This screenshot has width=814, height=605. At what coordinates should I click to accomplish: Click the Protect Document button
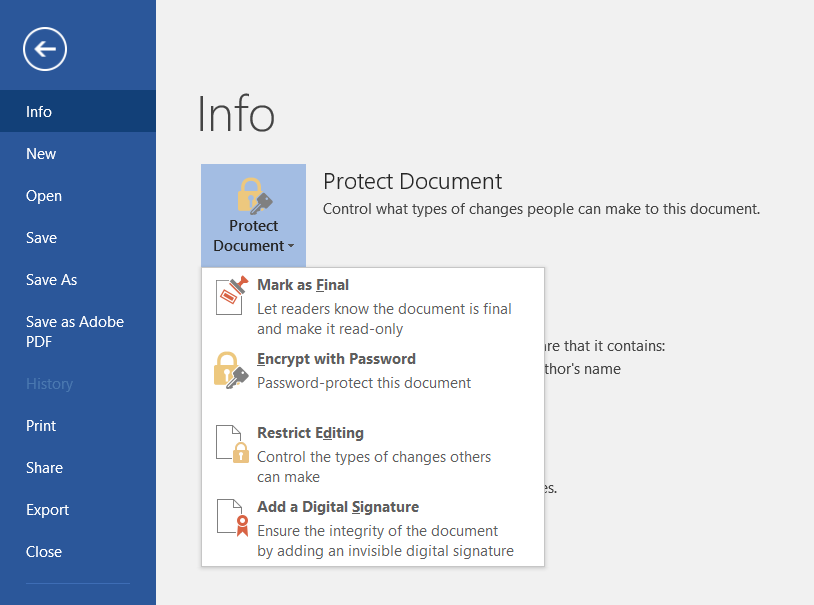click(x=253, y=215)
